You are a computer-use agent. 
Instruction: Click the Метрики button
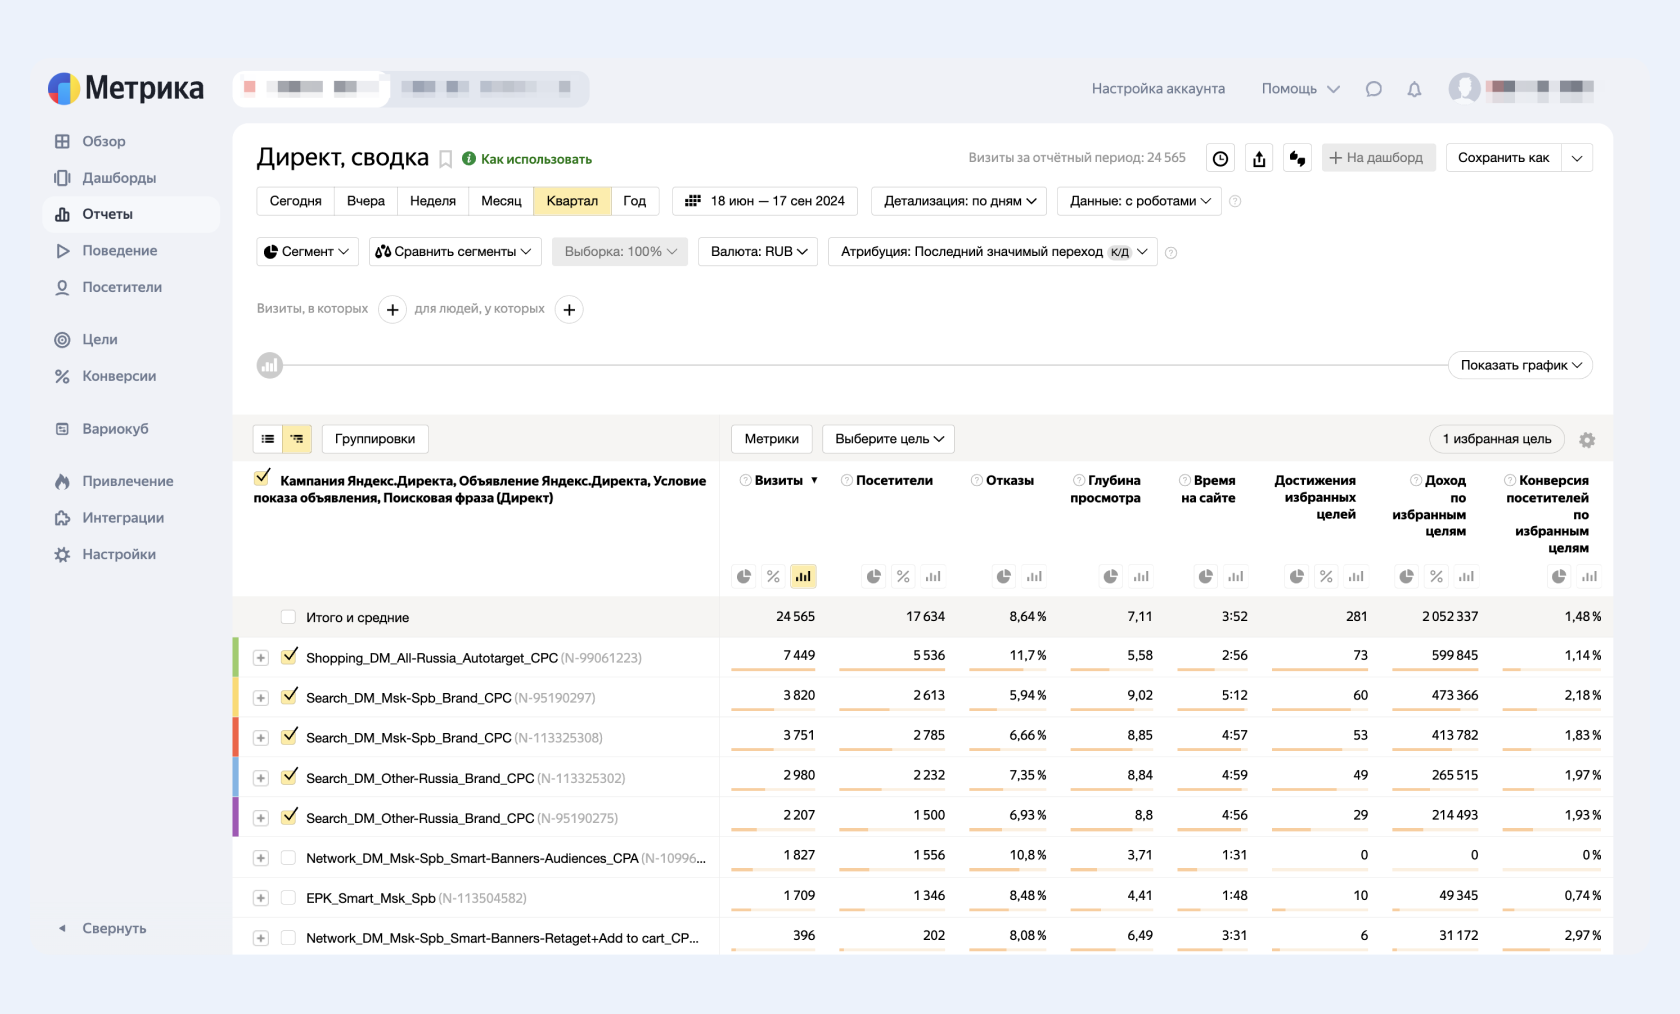[772, 439]
